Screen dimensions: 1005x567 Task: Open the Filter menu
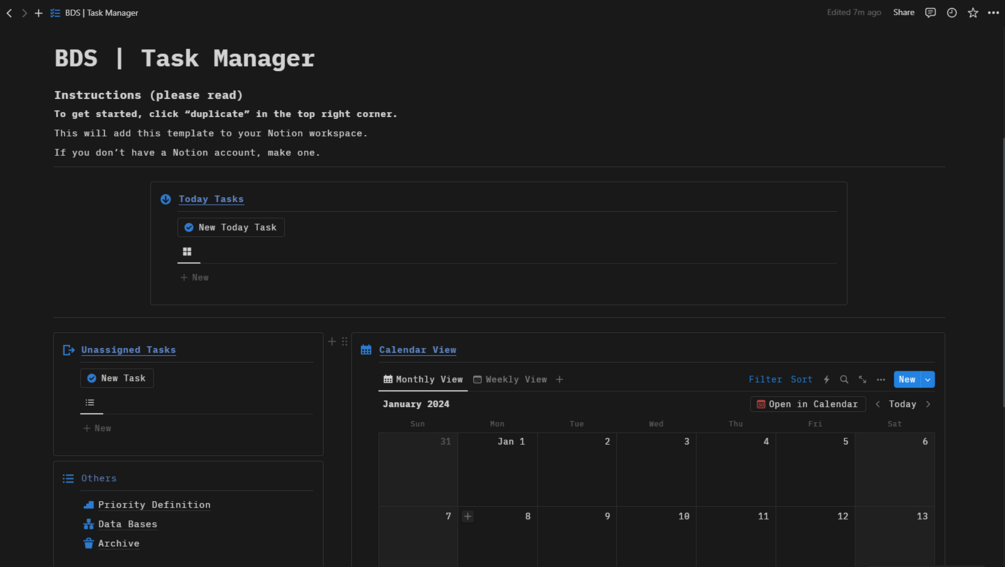point(765,379)
